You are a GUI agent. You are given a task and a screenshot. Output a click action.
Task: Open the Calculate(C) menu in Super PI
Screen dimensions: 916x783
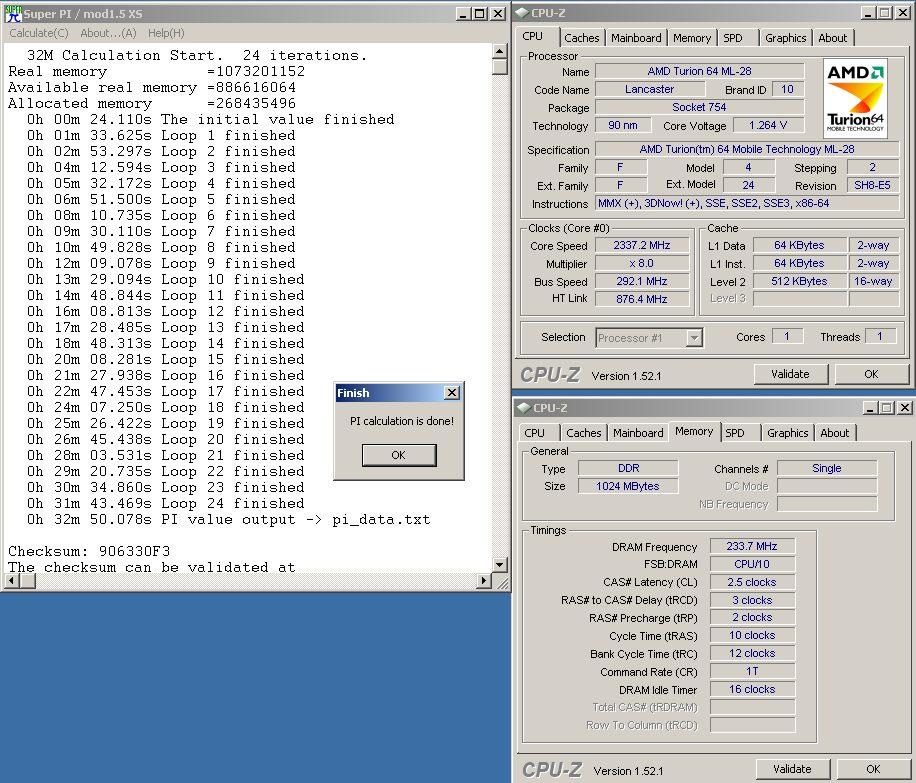coord(39,33)
